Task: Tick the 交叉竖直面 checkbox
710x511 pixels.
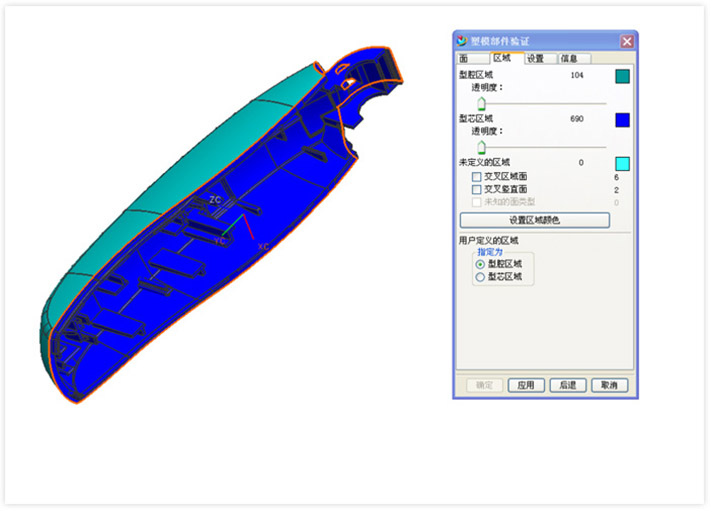Action: tap(477, 189)
